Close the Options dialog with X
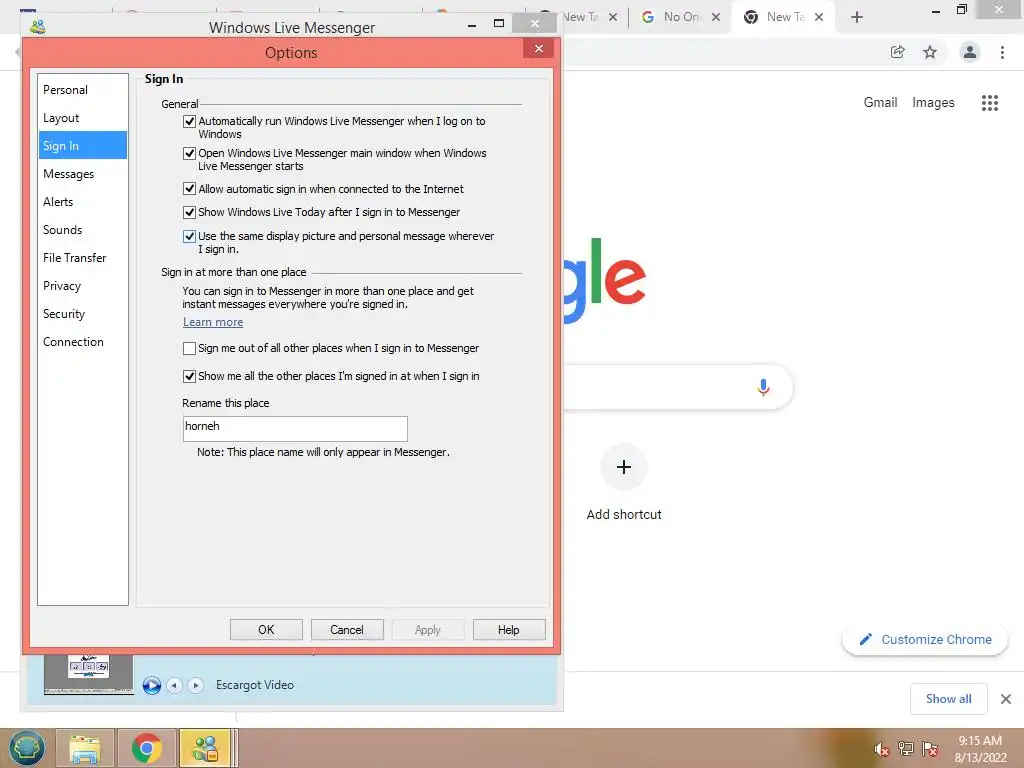Screen dimensions: 1024x768 click(538, 48)
